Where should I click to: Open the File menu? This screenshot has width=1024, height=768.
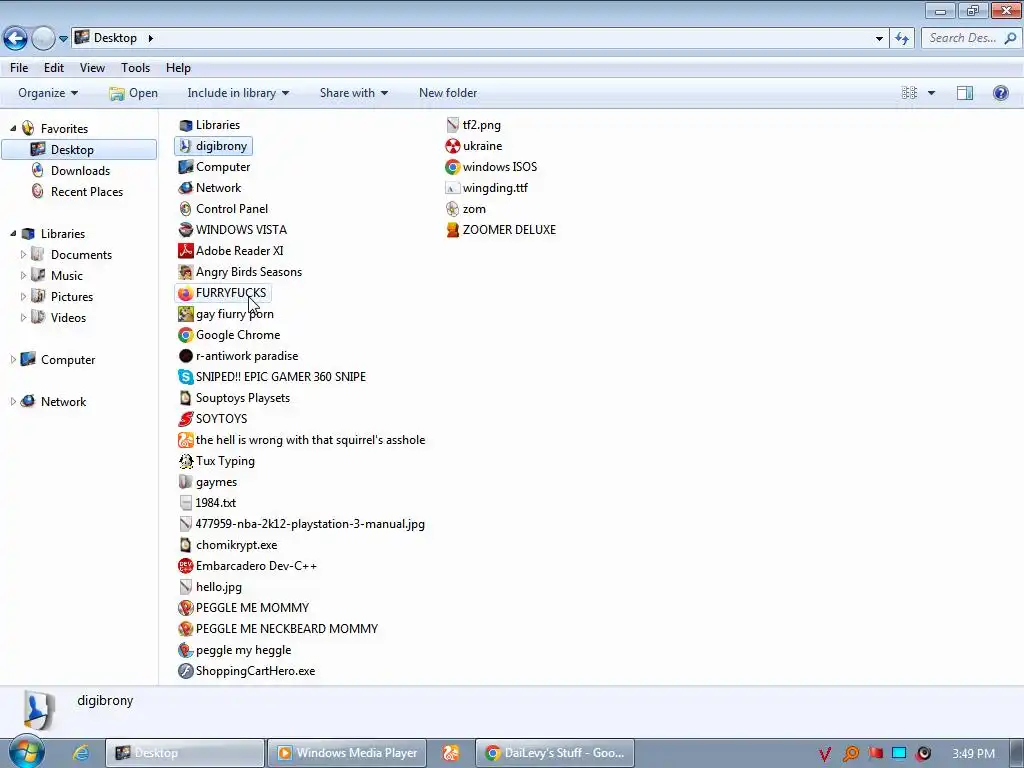point(19,68)
